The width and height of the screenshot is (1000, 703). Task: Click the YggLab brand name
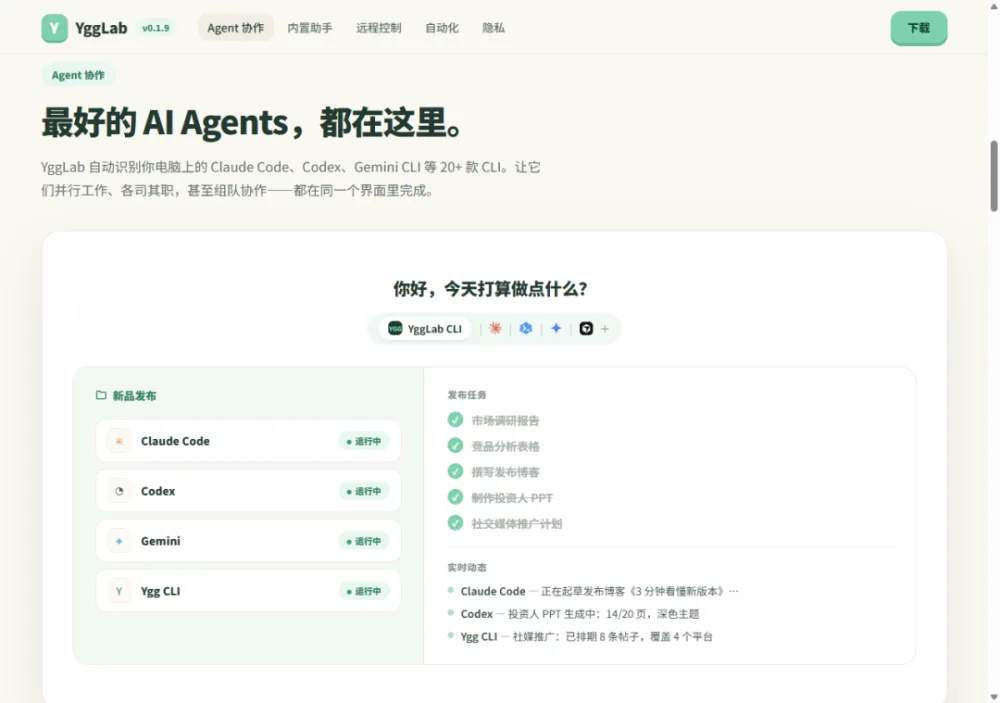click(101, 28)
